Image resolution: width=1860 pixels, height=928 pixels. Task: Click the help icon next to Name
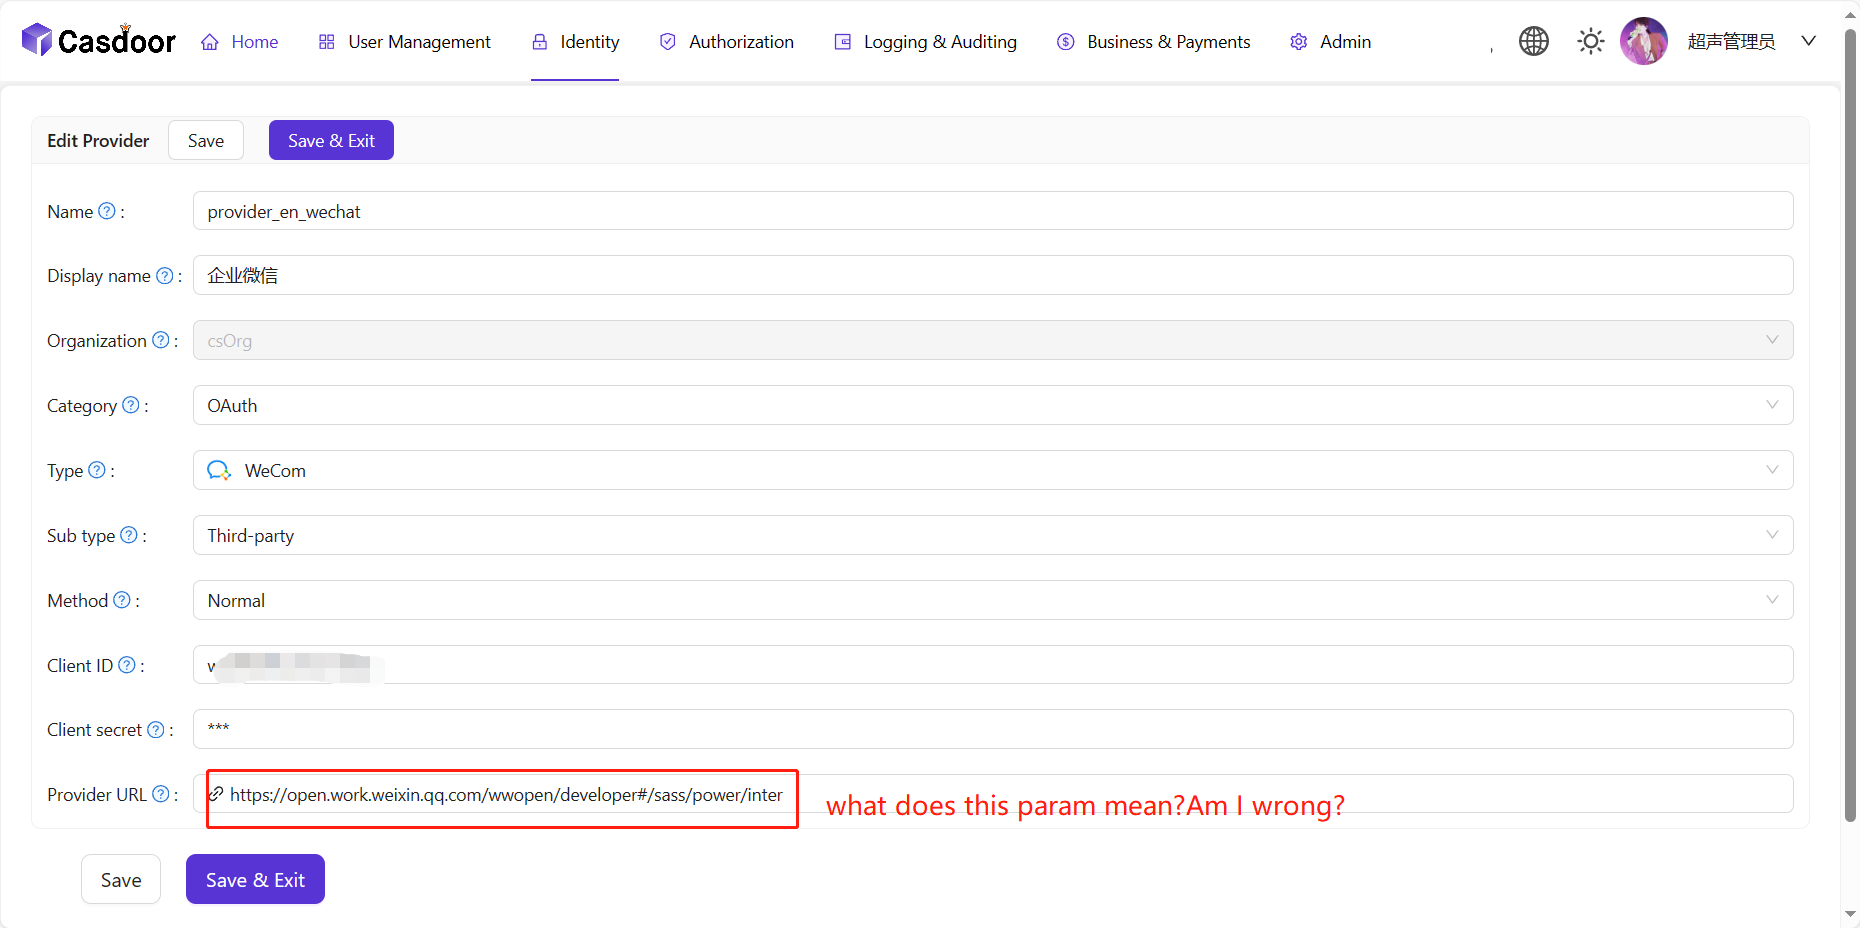coord(107,211)
